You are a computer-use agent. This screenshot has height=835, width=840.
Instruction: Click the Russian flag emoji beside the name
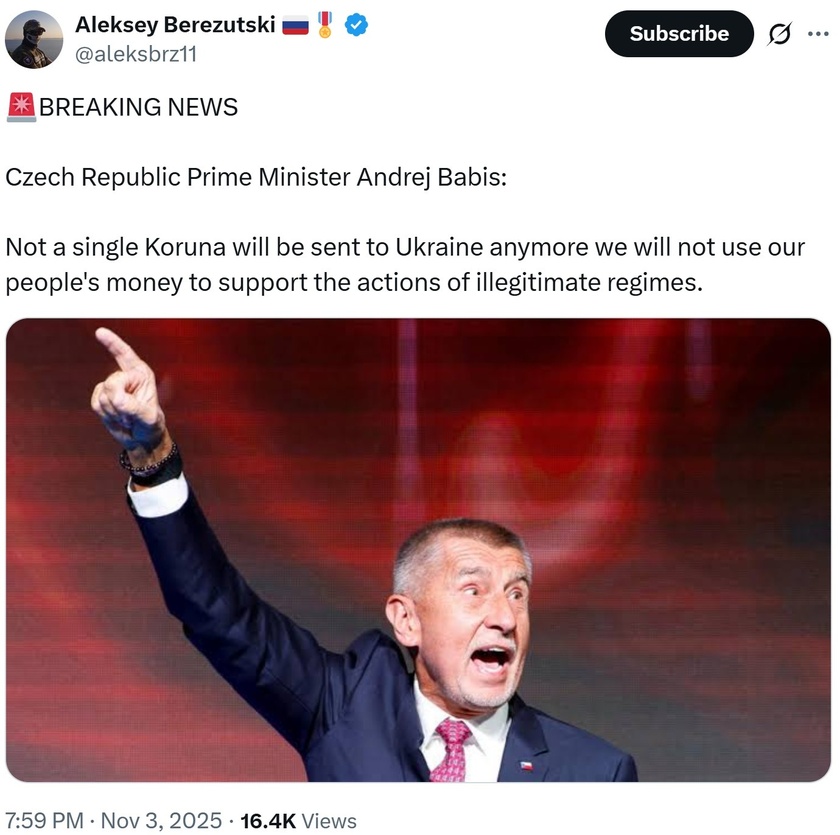295,25
